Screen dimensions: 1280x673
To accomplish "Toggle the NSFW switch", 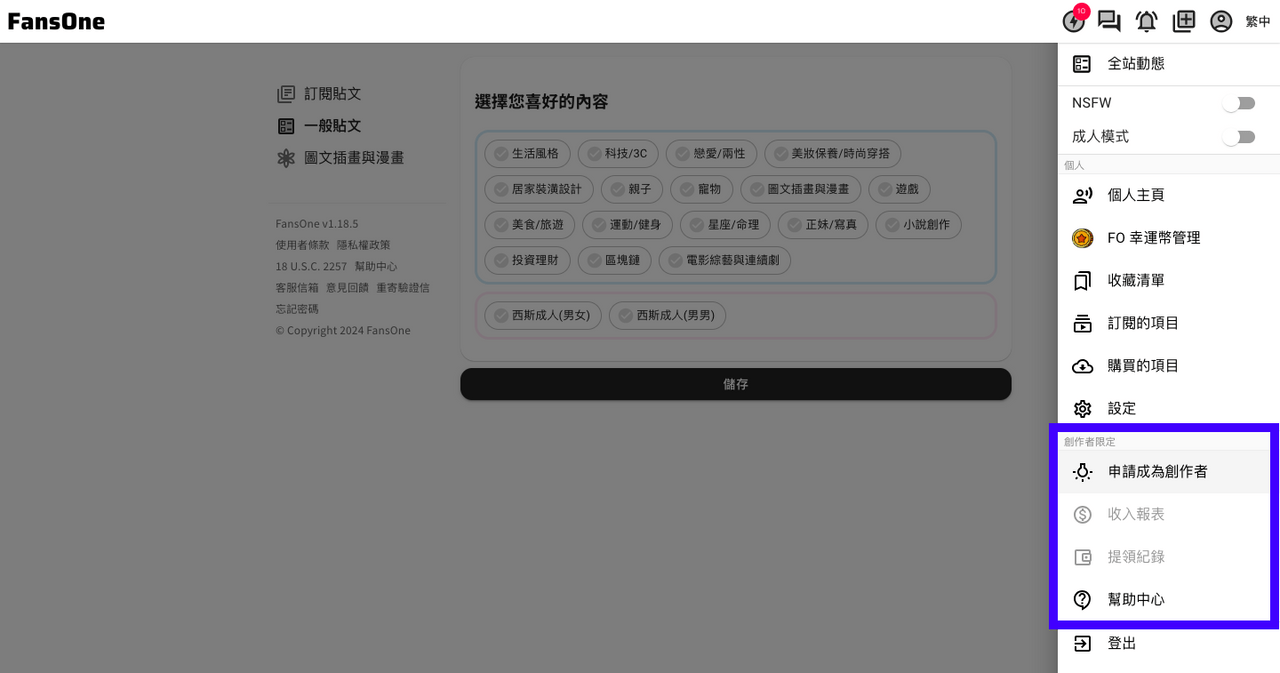I will coord(1239,103).
